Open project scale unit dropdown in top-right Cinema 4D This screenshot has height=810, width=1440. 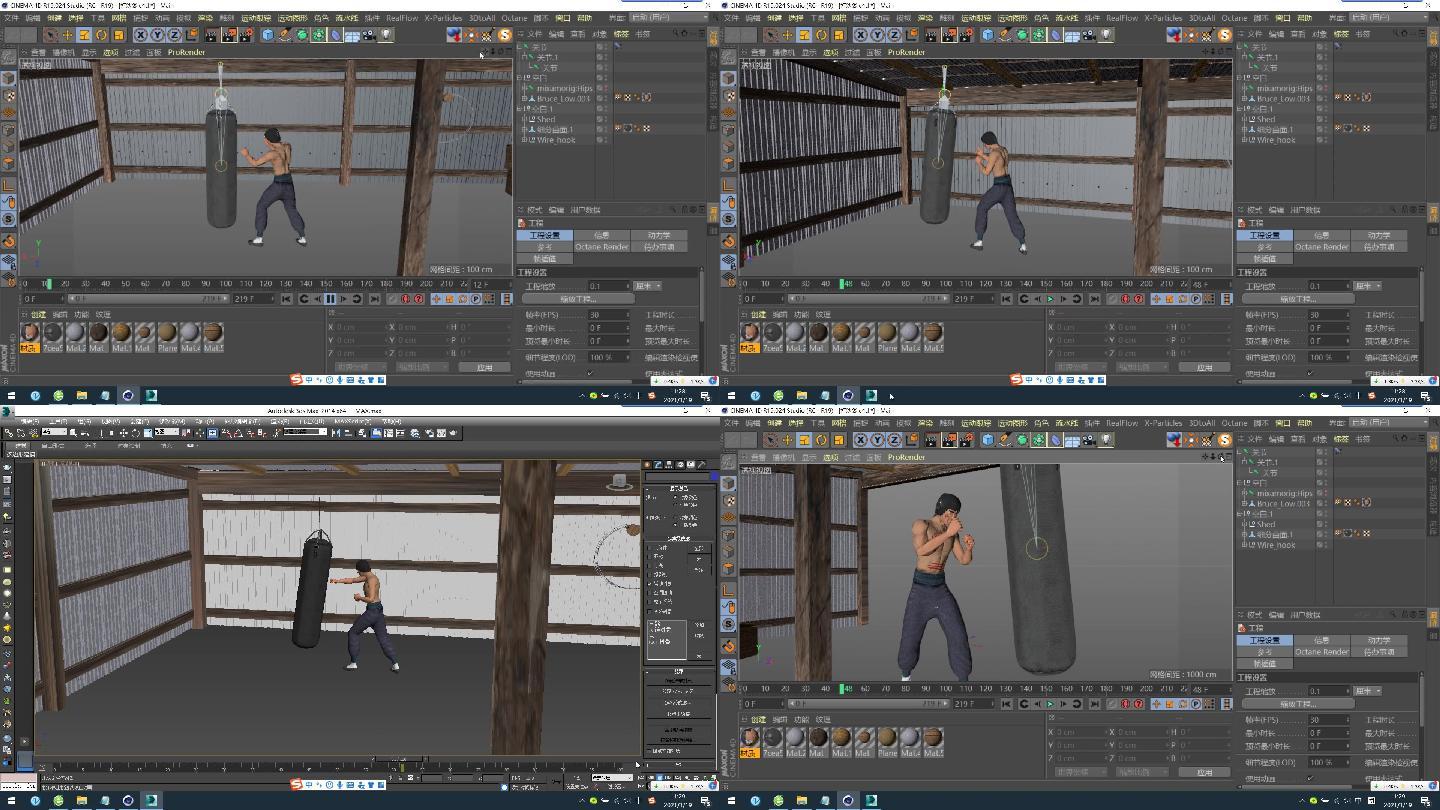[x=1367, y=286]
